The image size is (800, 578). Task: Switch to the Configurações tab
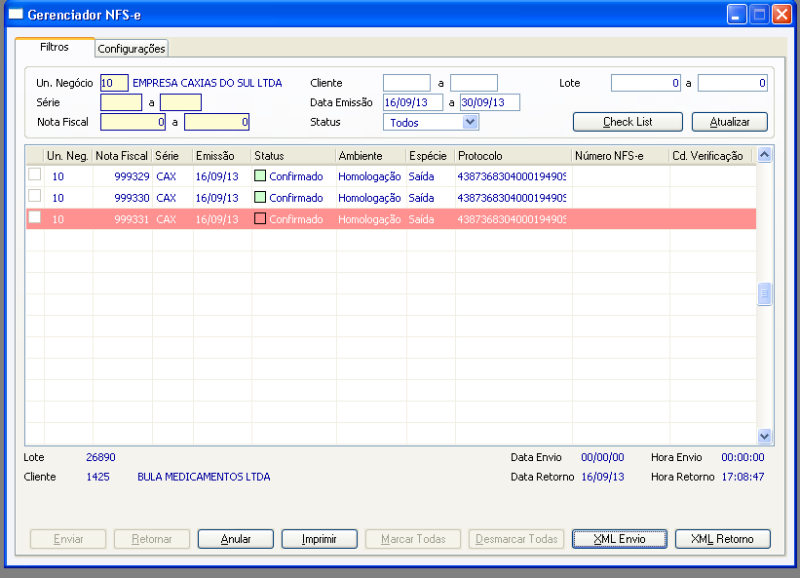point(131,48)
